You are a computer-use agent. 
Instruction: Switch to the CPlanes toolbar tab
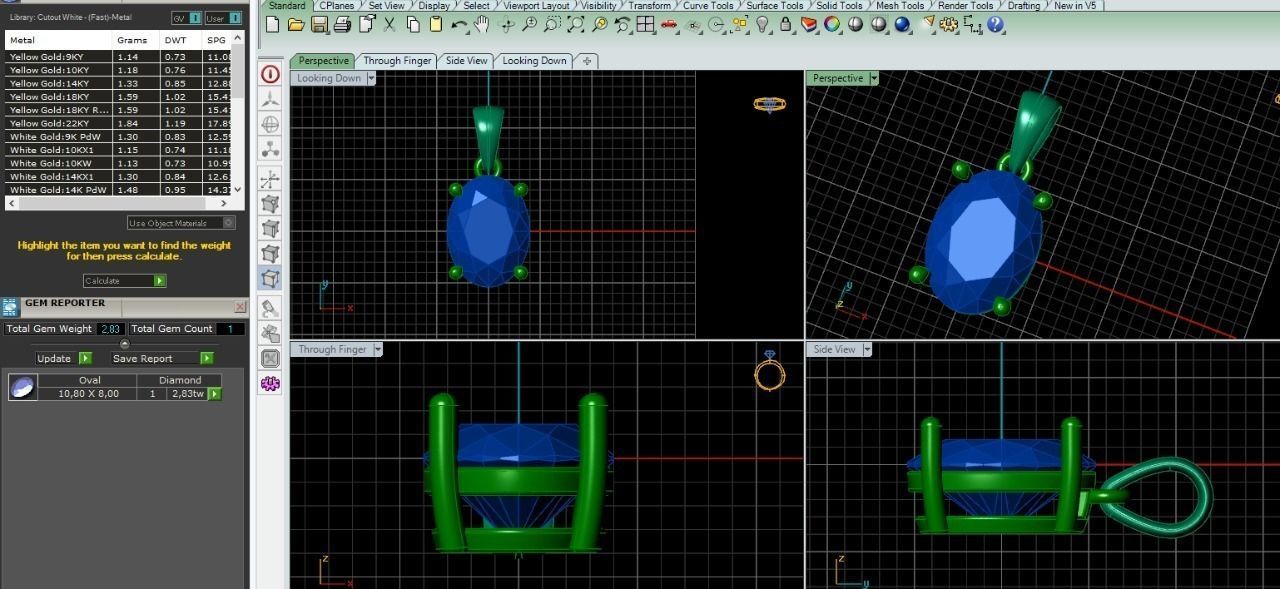336,6
